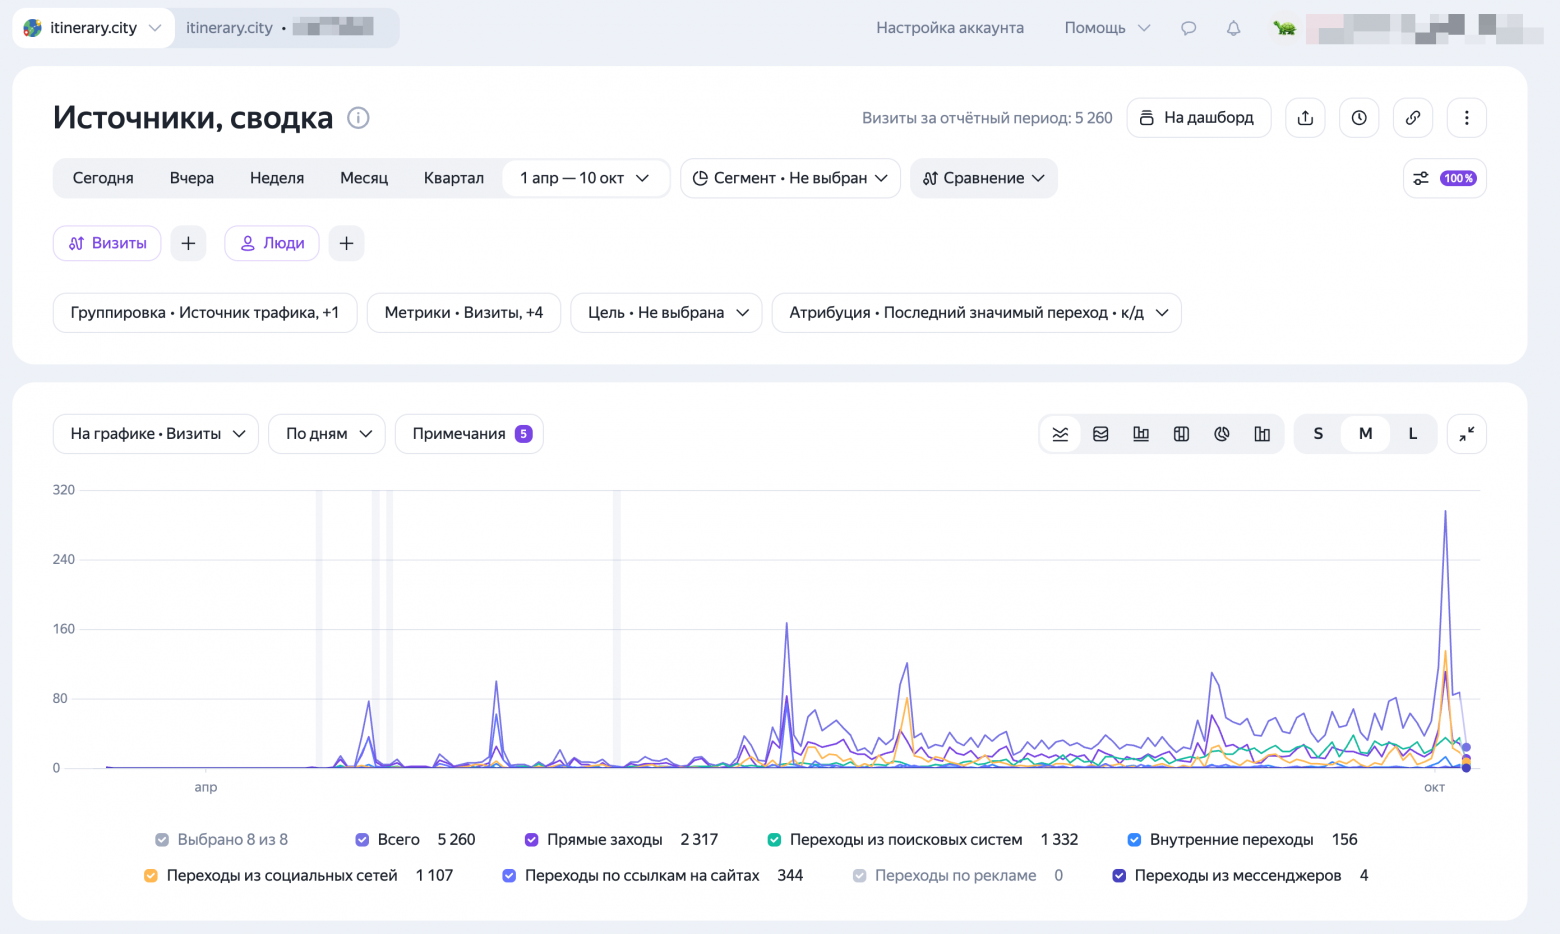Expand the Атрибуция last significant click dropdown
1560x934 pixels.
(977, 313)
